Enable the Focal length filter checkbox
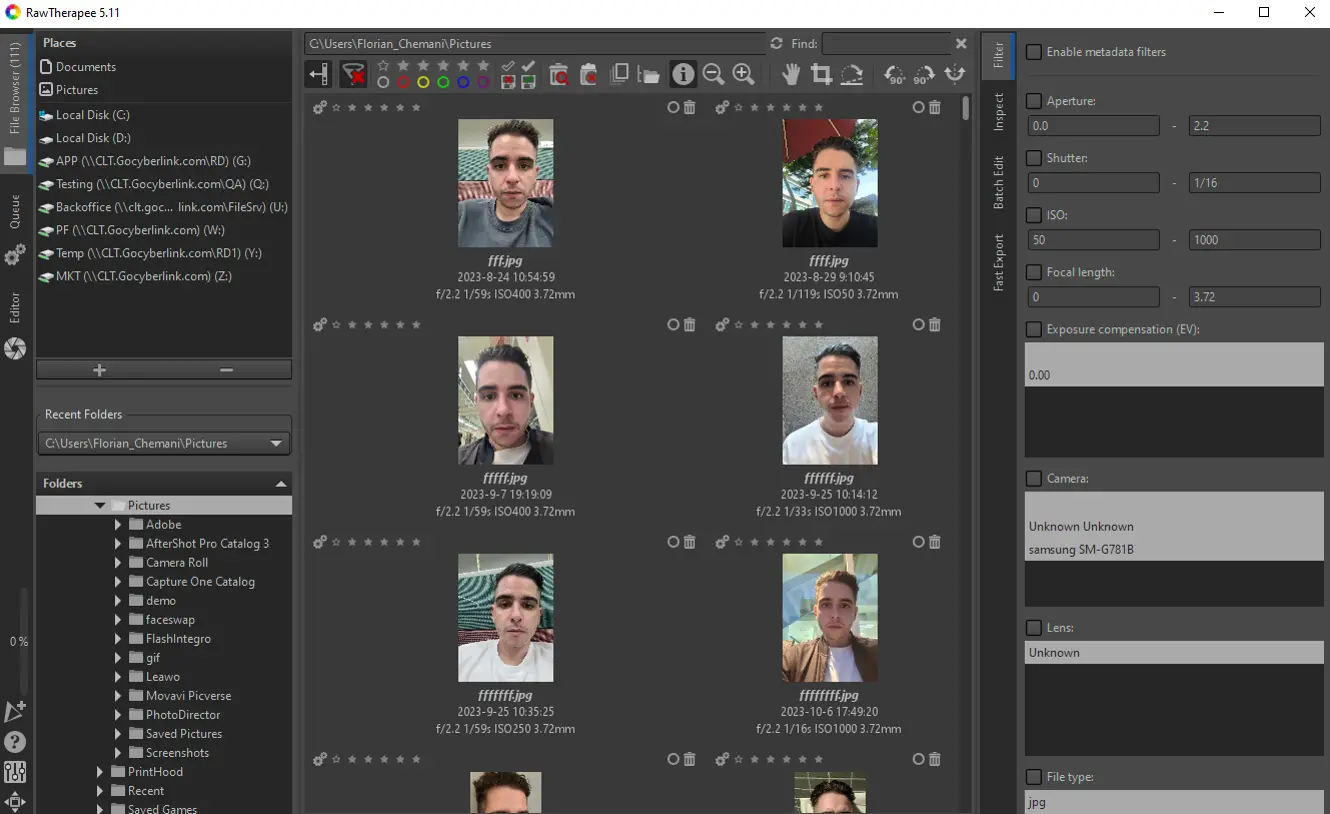The height and width of the screenshot is (814, 1330). click(x=1034, y=272)
